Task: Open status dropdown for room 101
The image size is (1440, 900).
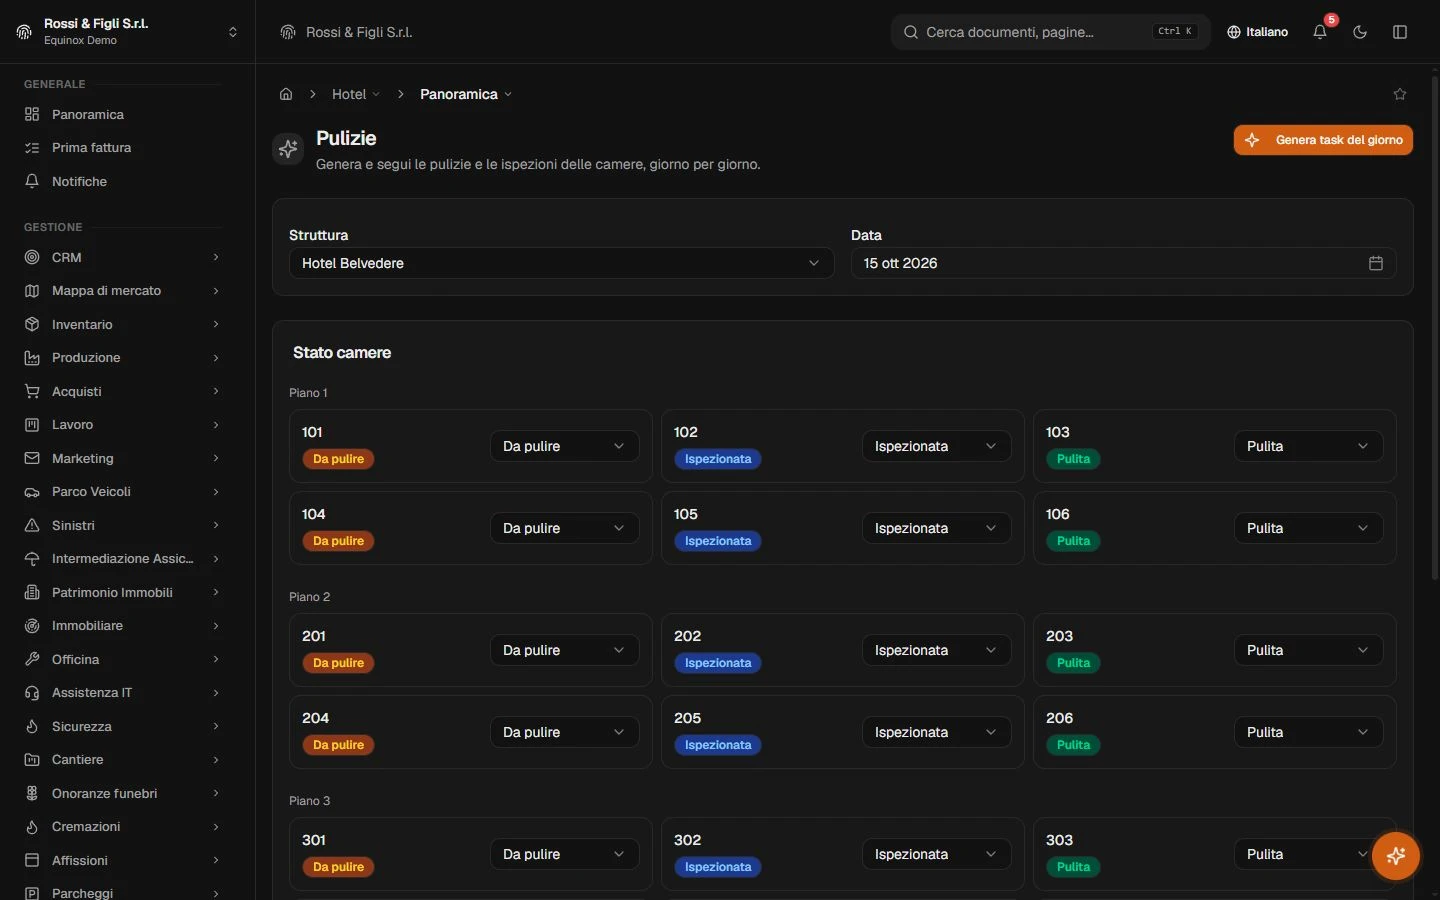Action: tap(564, 446)
